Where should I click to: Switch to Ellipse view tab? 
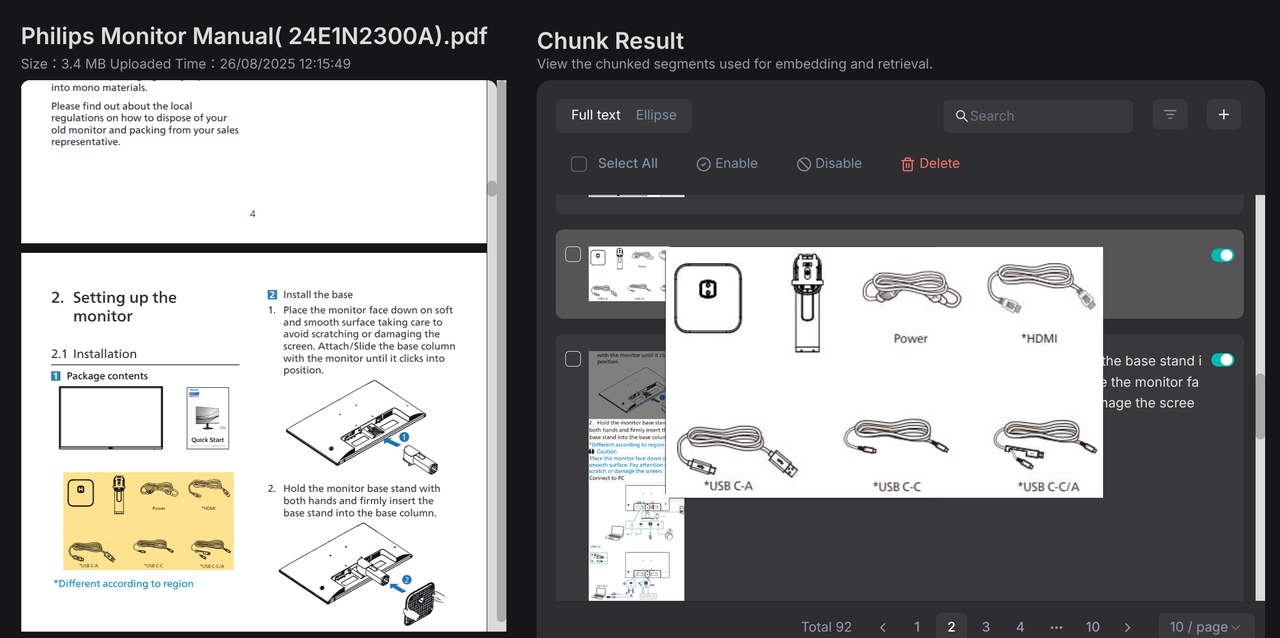click(x=656, y=115)
